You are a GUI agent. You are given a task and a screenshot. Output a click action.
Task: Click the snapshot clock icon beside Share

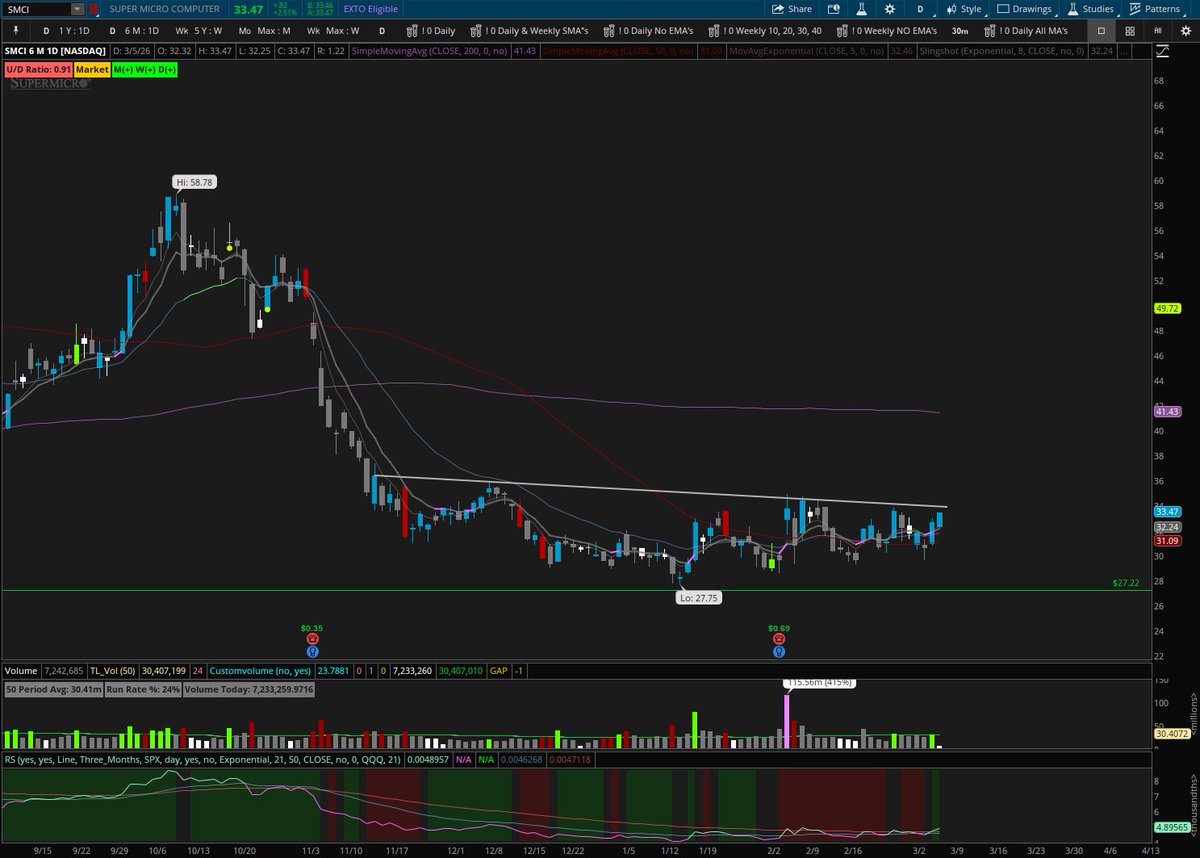[x=836, y=9]
